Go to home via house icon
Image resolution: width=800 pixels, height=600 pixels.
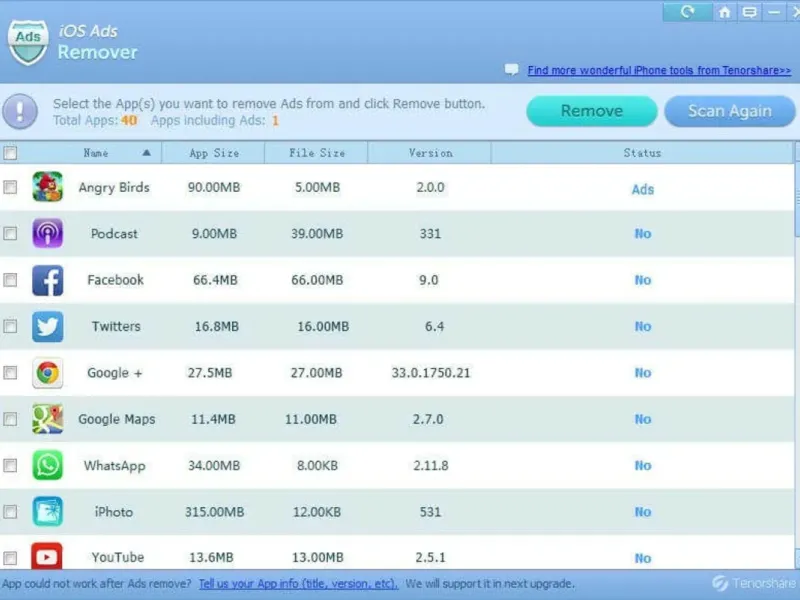click(x=724, y=12)
